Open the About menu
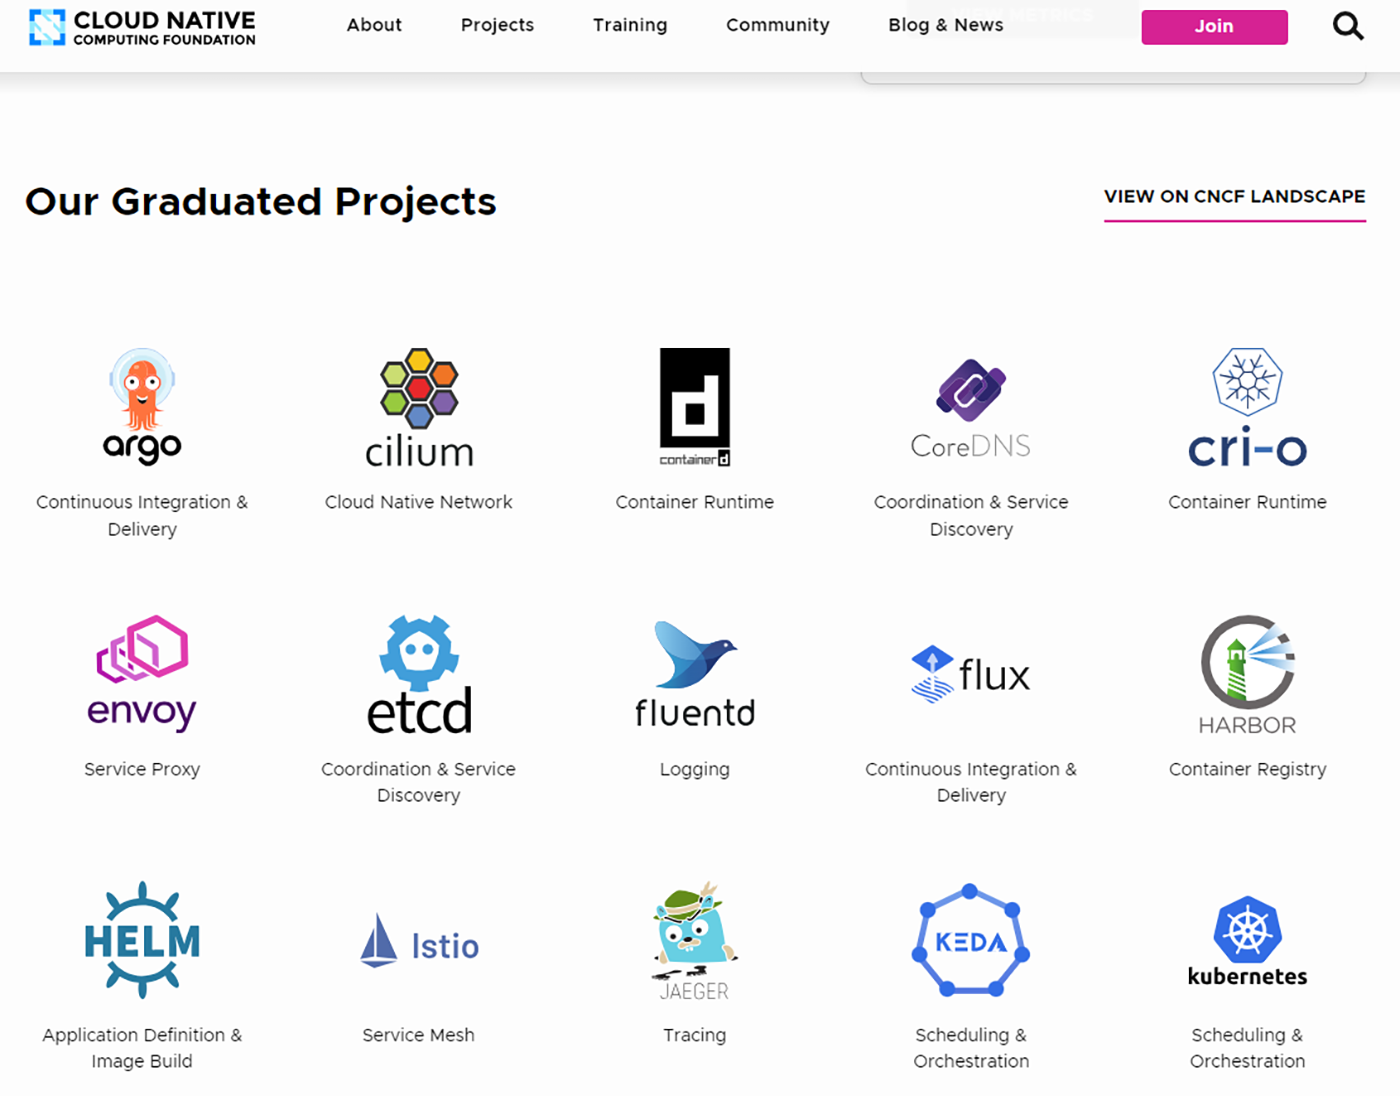This screenshot has width=1400, height=1096. [x=374, y=25]
